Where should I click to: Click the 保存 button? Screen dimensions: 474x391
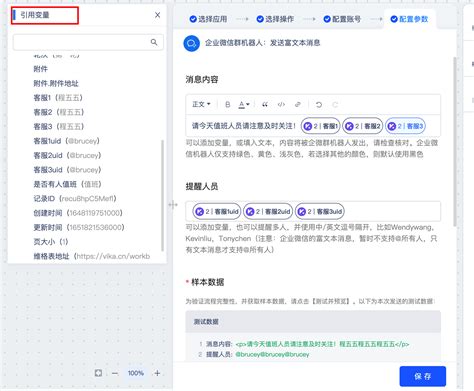pos(423,376)
